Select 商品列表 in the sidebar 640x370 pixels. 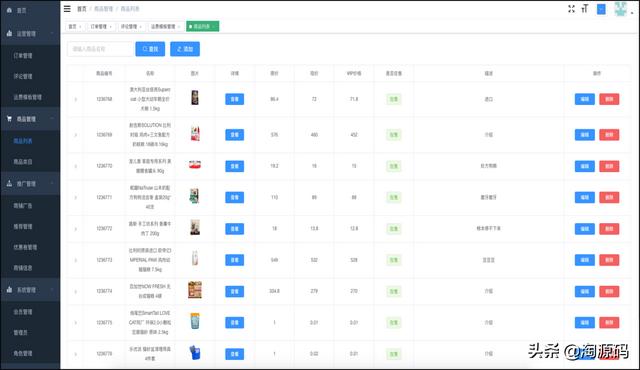pyautogui.click(x=30, y=141)
